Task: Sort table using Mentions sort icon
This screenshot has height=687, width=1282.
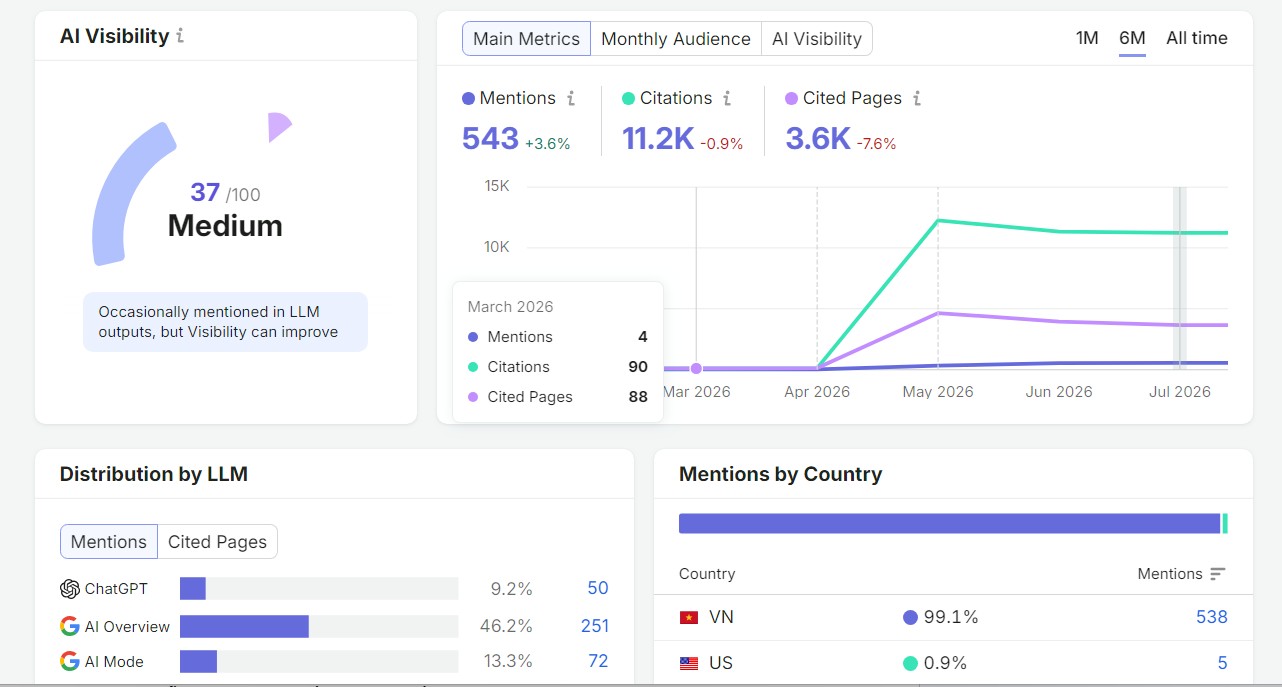Action: click(x=1217, y=574)
